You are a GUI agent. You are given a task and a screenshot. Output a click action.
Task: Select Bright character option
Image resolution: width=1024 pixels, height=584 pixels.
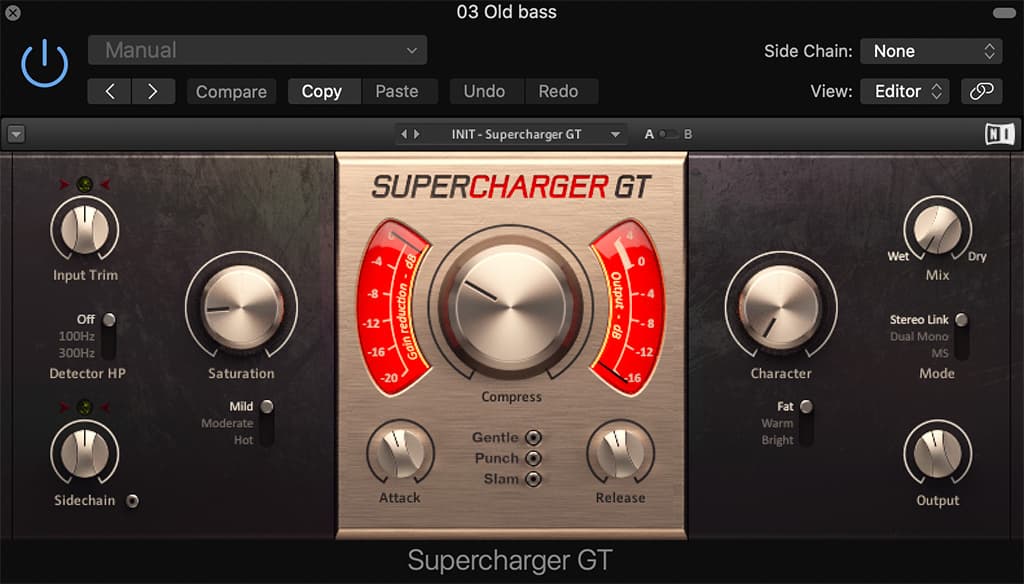(x=777, y=440)
